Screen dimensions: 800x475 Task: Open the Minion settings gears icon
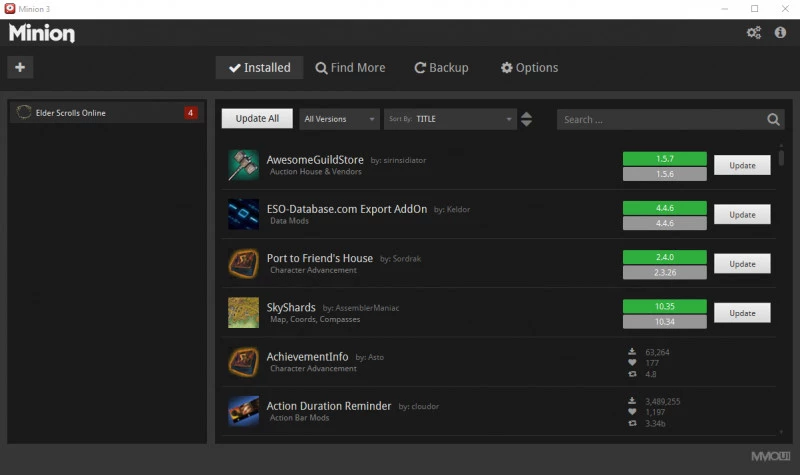click(x=754, y=33)
